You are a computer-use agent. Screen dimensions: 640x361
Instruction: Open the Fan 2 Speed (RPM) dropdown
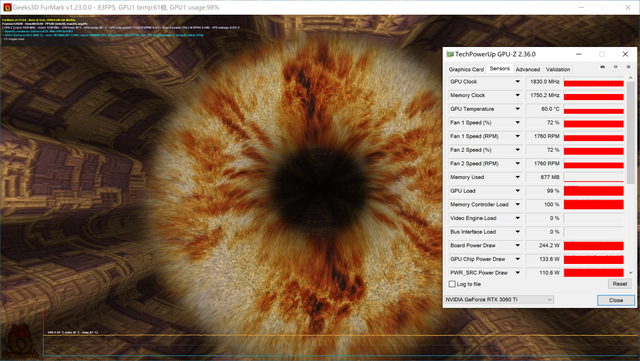(x=518, y=163)
